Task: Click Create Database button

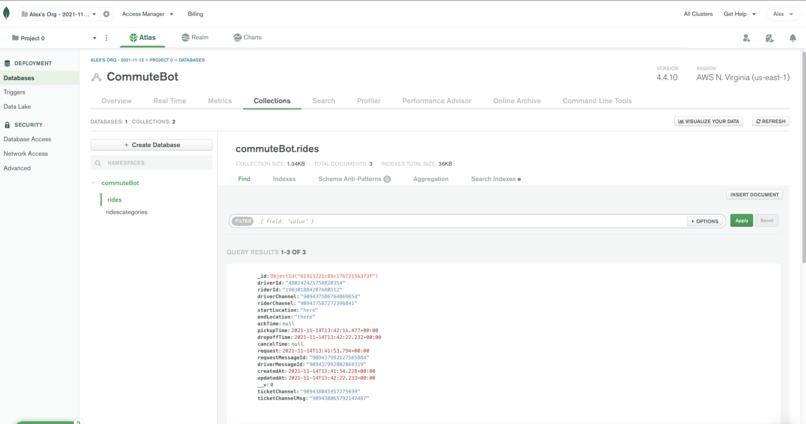Action: [x=152, y=145]
